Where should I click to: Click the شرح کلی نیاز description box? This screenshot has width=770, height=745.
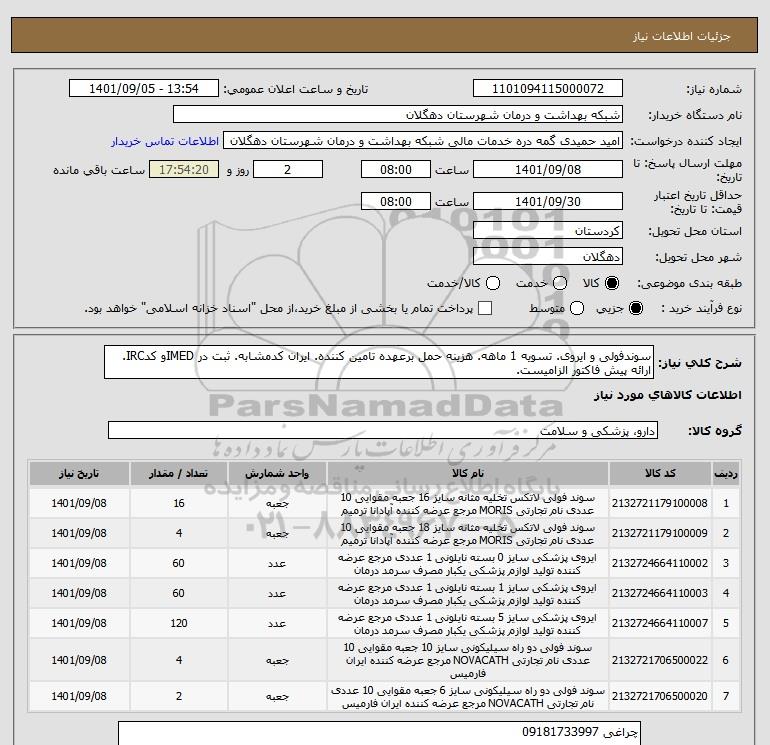tap(379, 362)
